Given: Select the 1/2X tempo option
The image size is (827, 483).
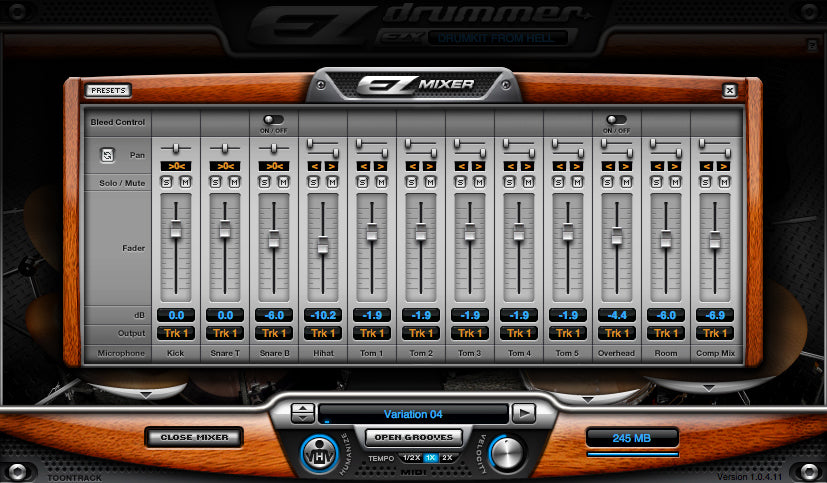Looking at the screenshot, I should pos(411,457).
